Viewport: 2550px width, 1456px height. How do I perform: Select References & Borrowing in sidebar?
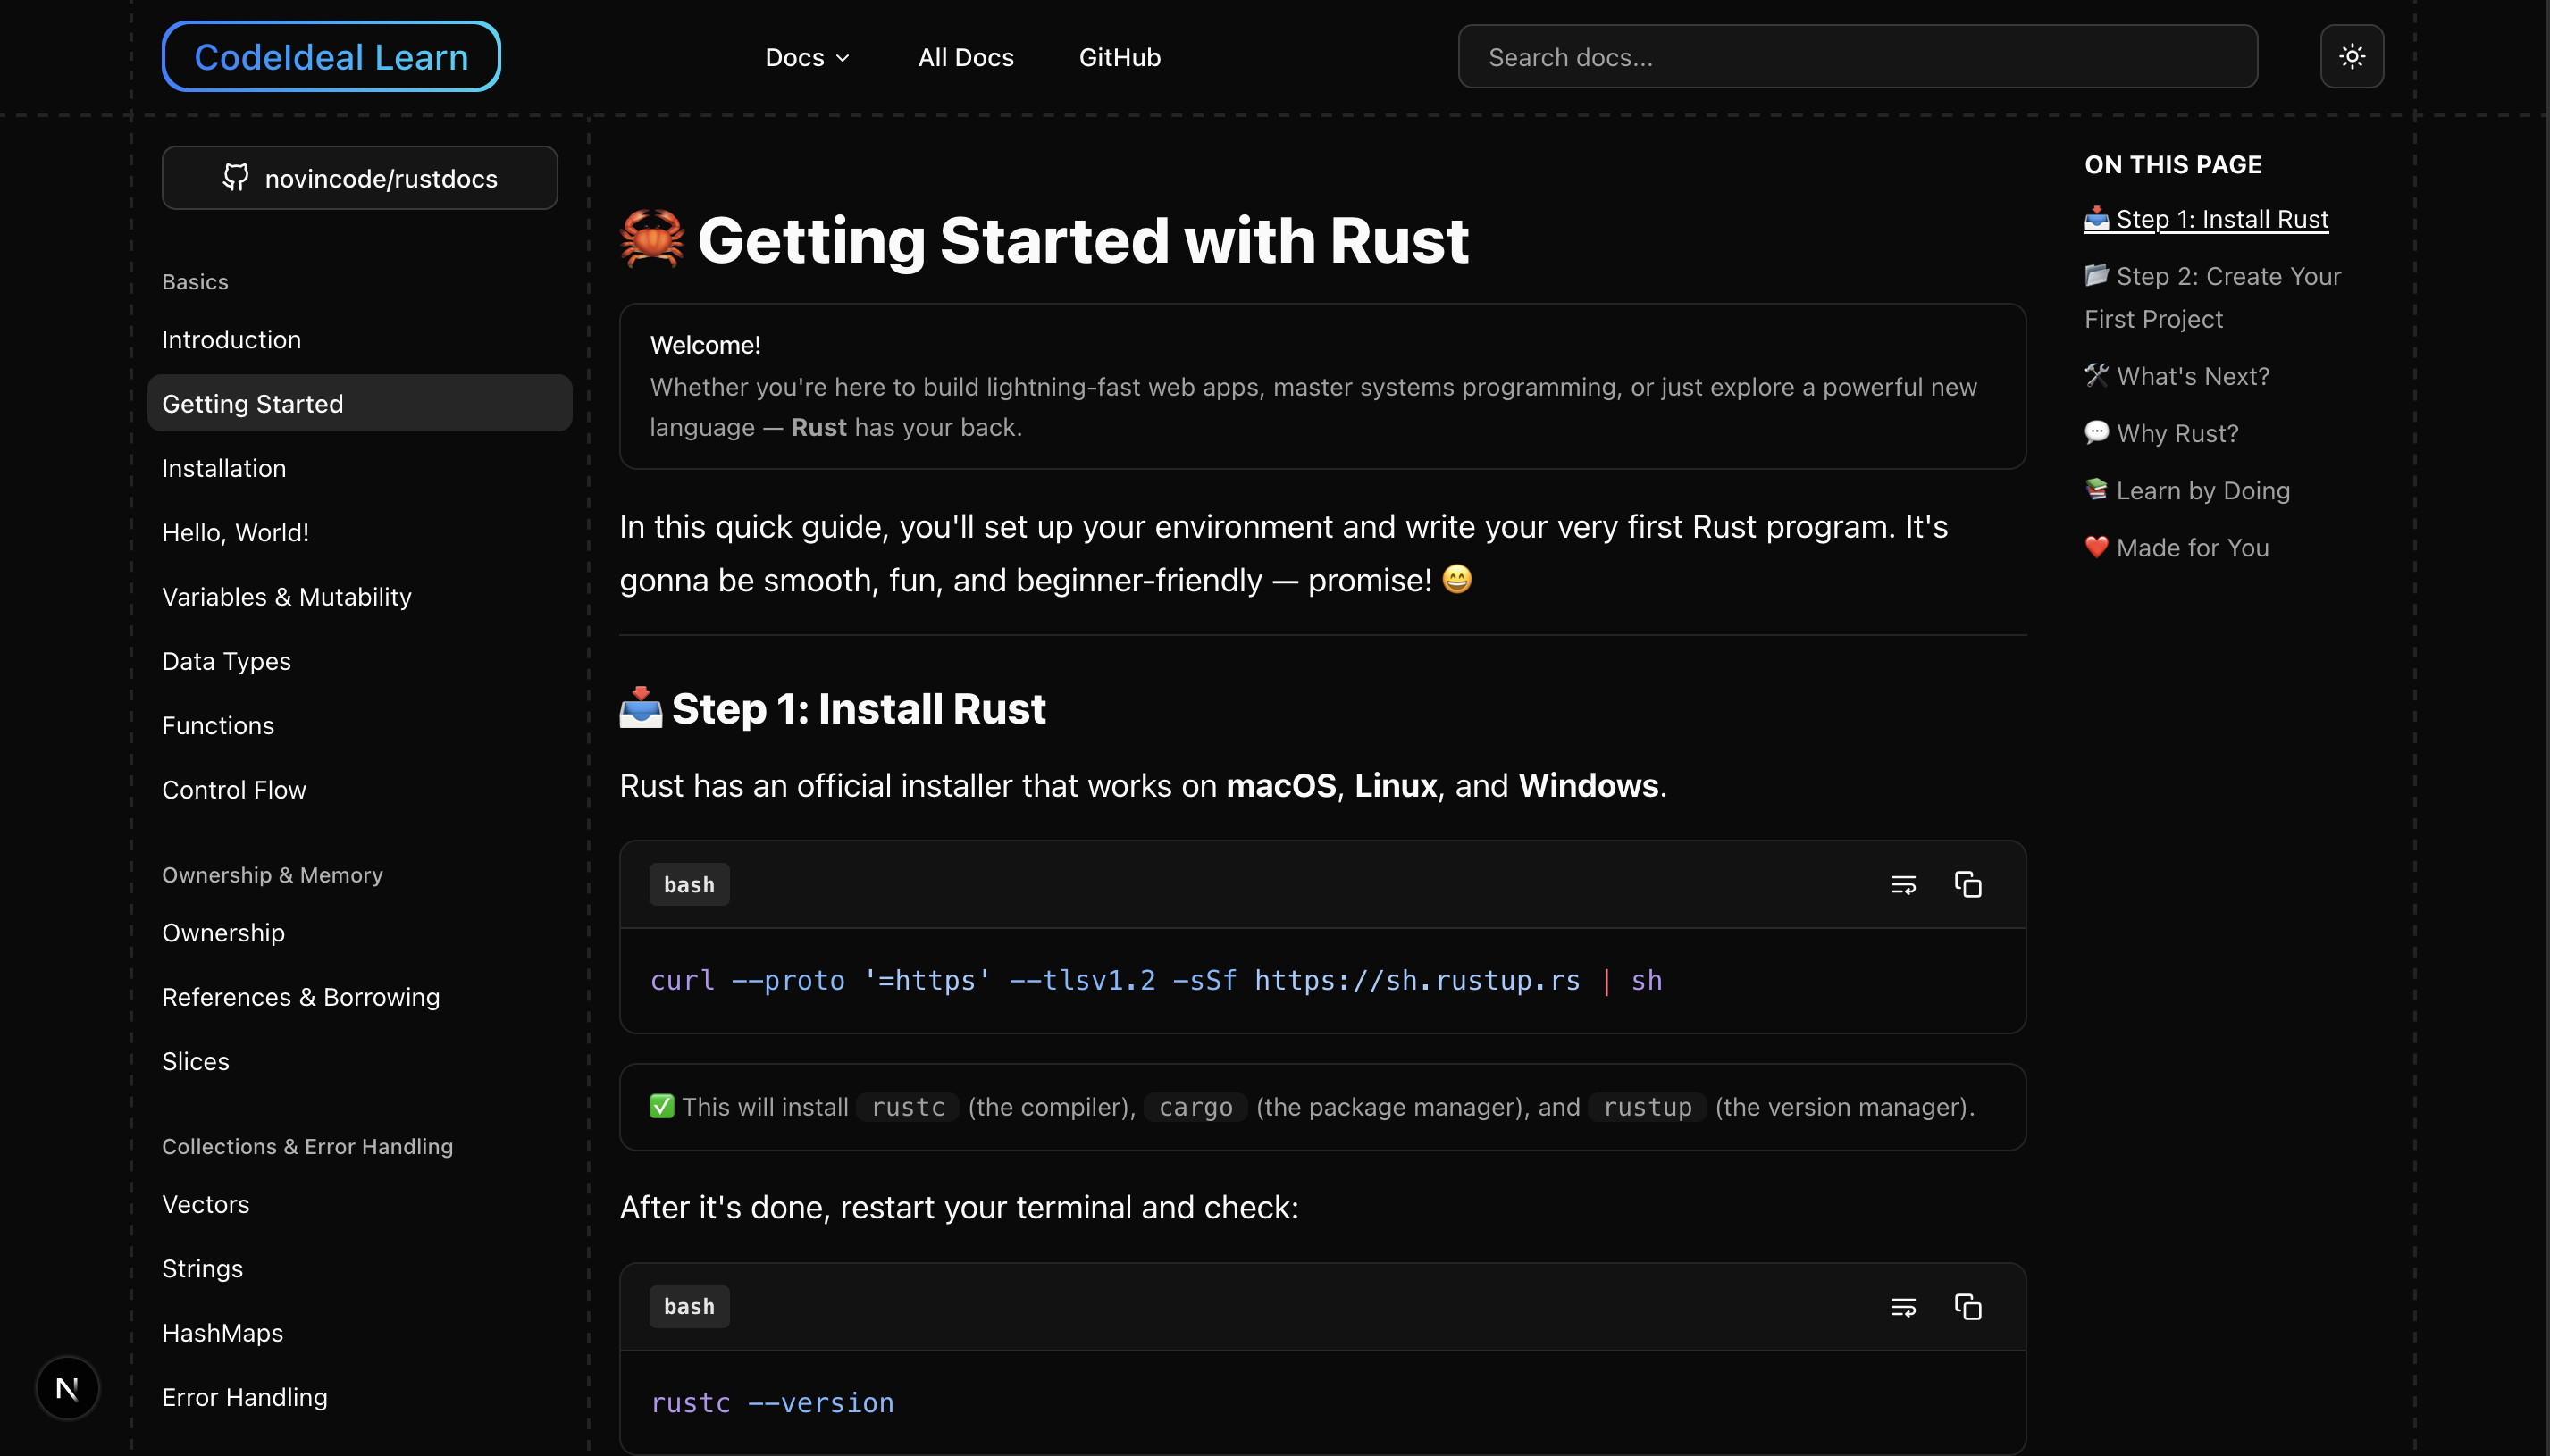pos(300,997)
